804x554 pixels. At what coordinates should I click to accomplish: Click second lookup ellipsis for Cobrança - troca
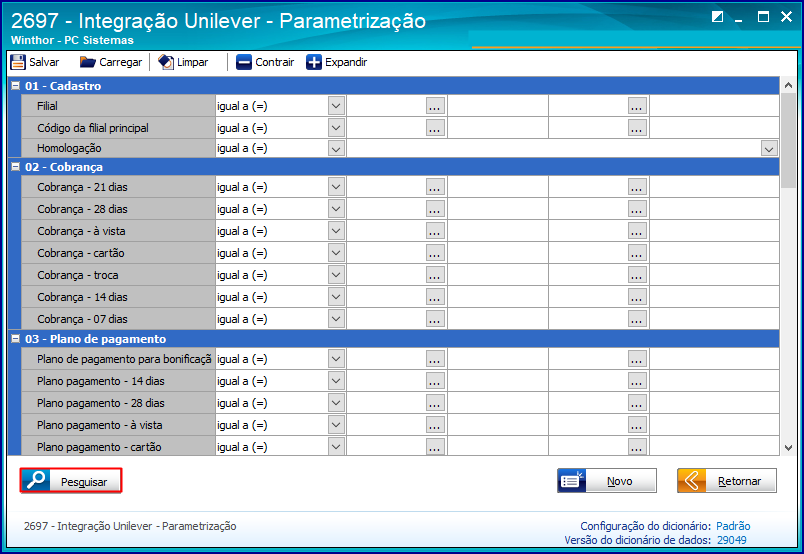[637, 275]
